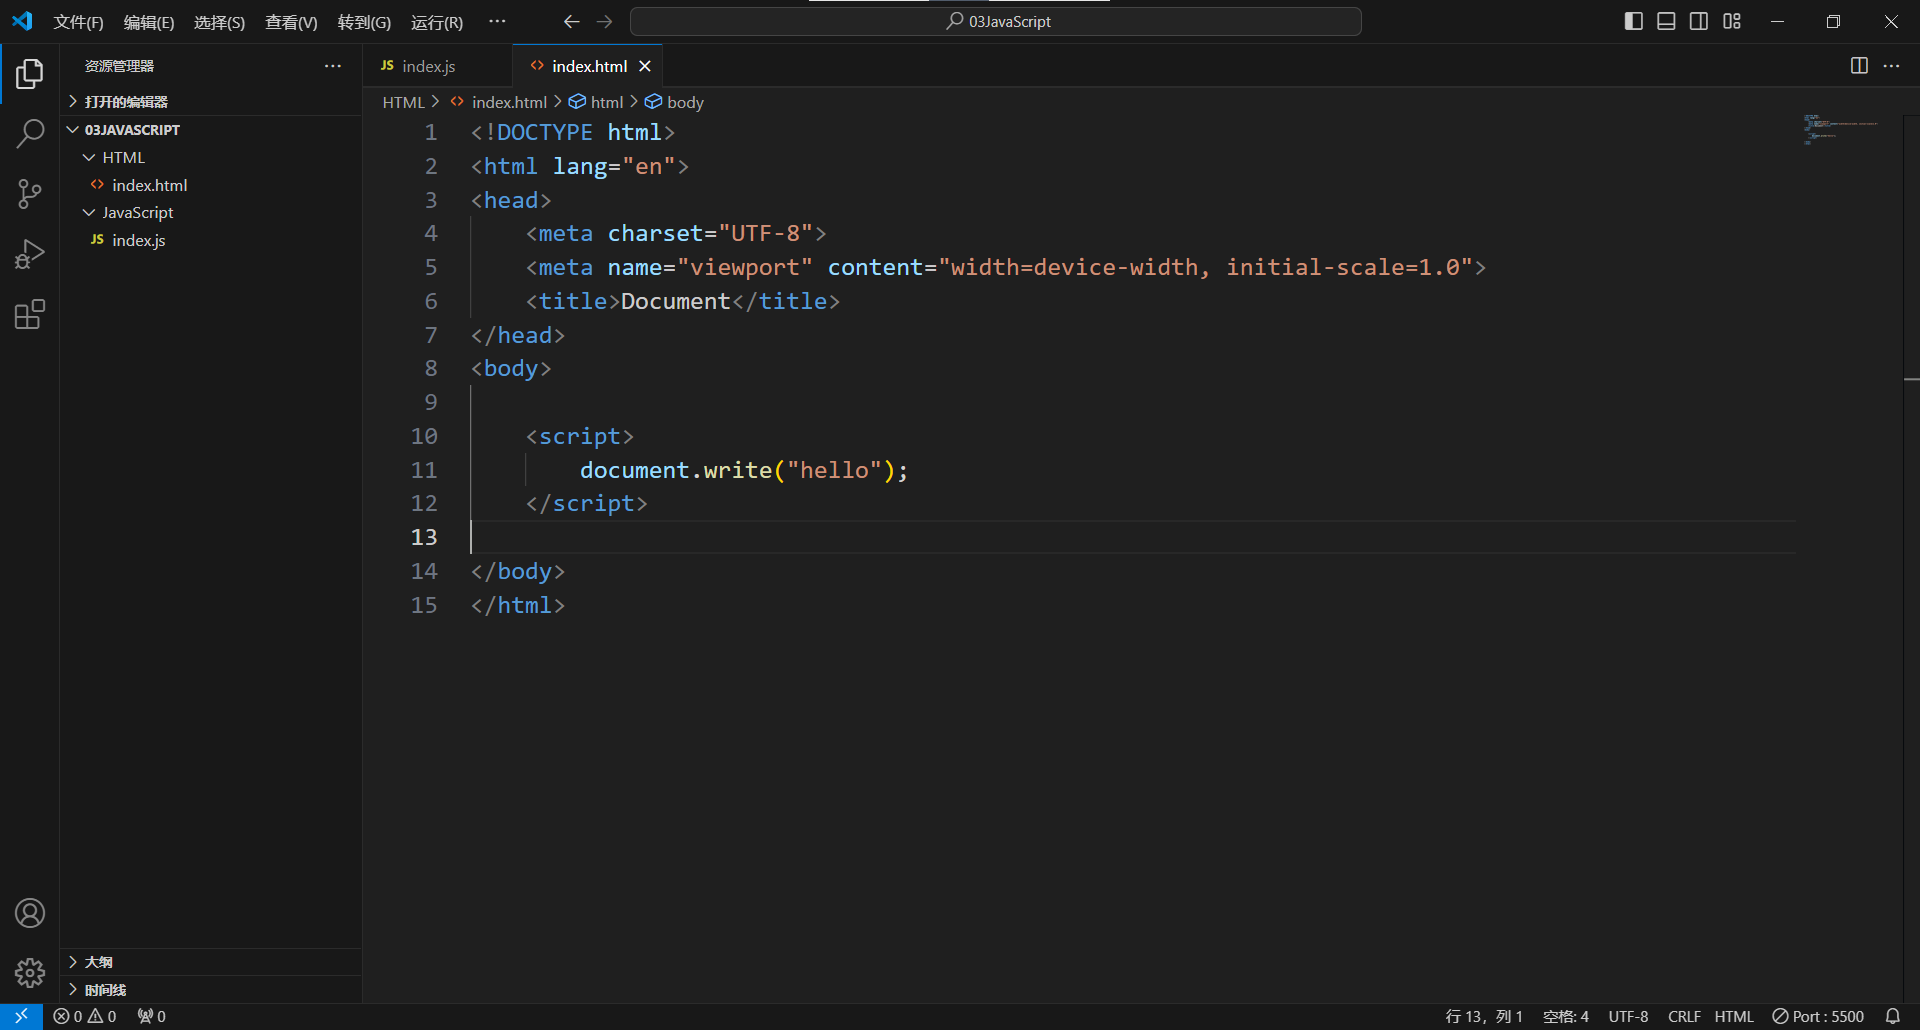Open the 运行(R) menu
This screenshot has width=1920, height=1030.
click(x=437, y=22)
